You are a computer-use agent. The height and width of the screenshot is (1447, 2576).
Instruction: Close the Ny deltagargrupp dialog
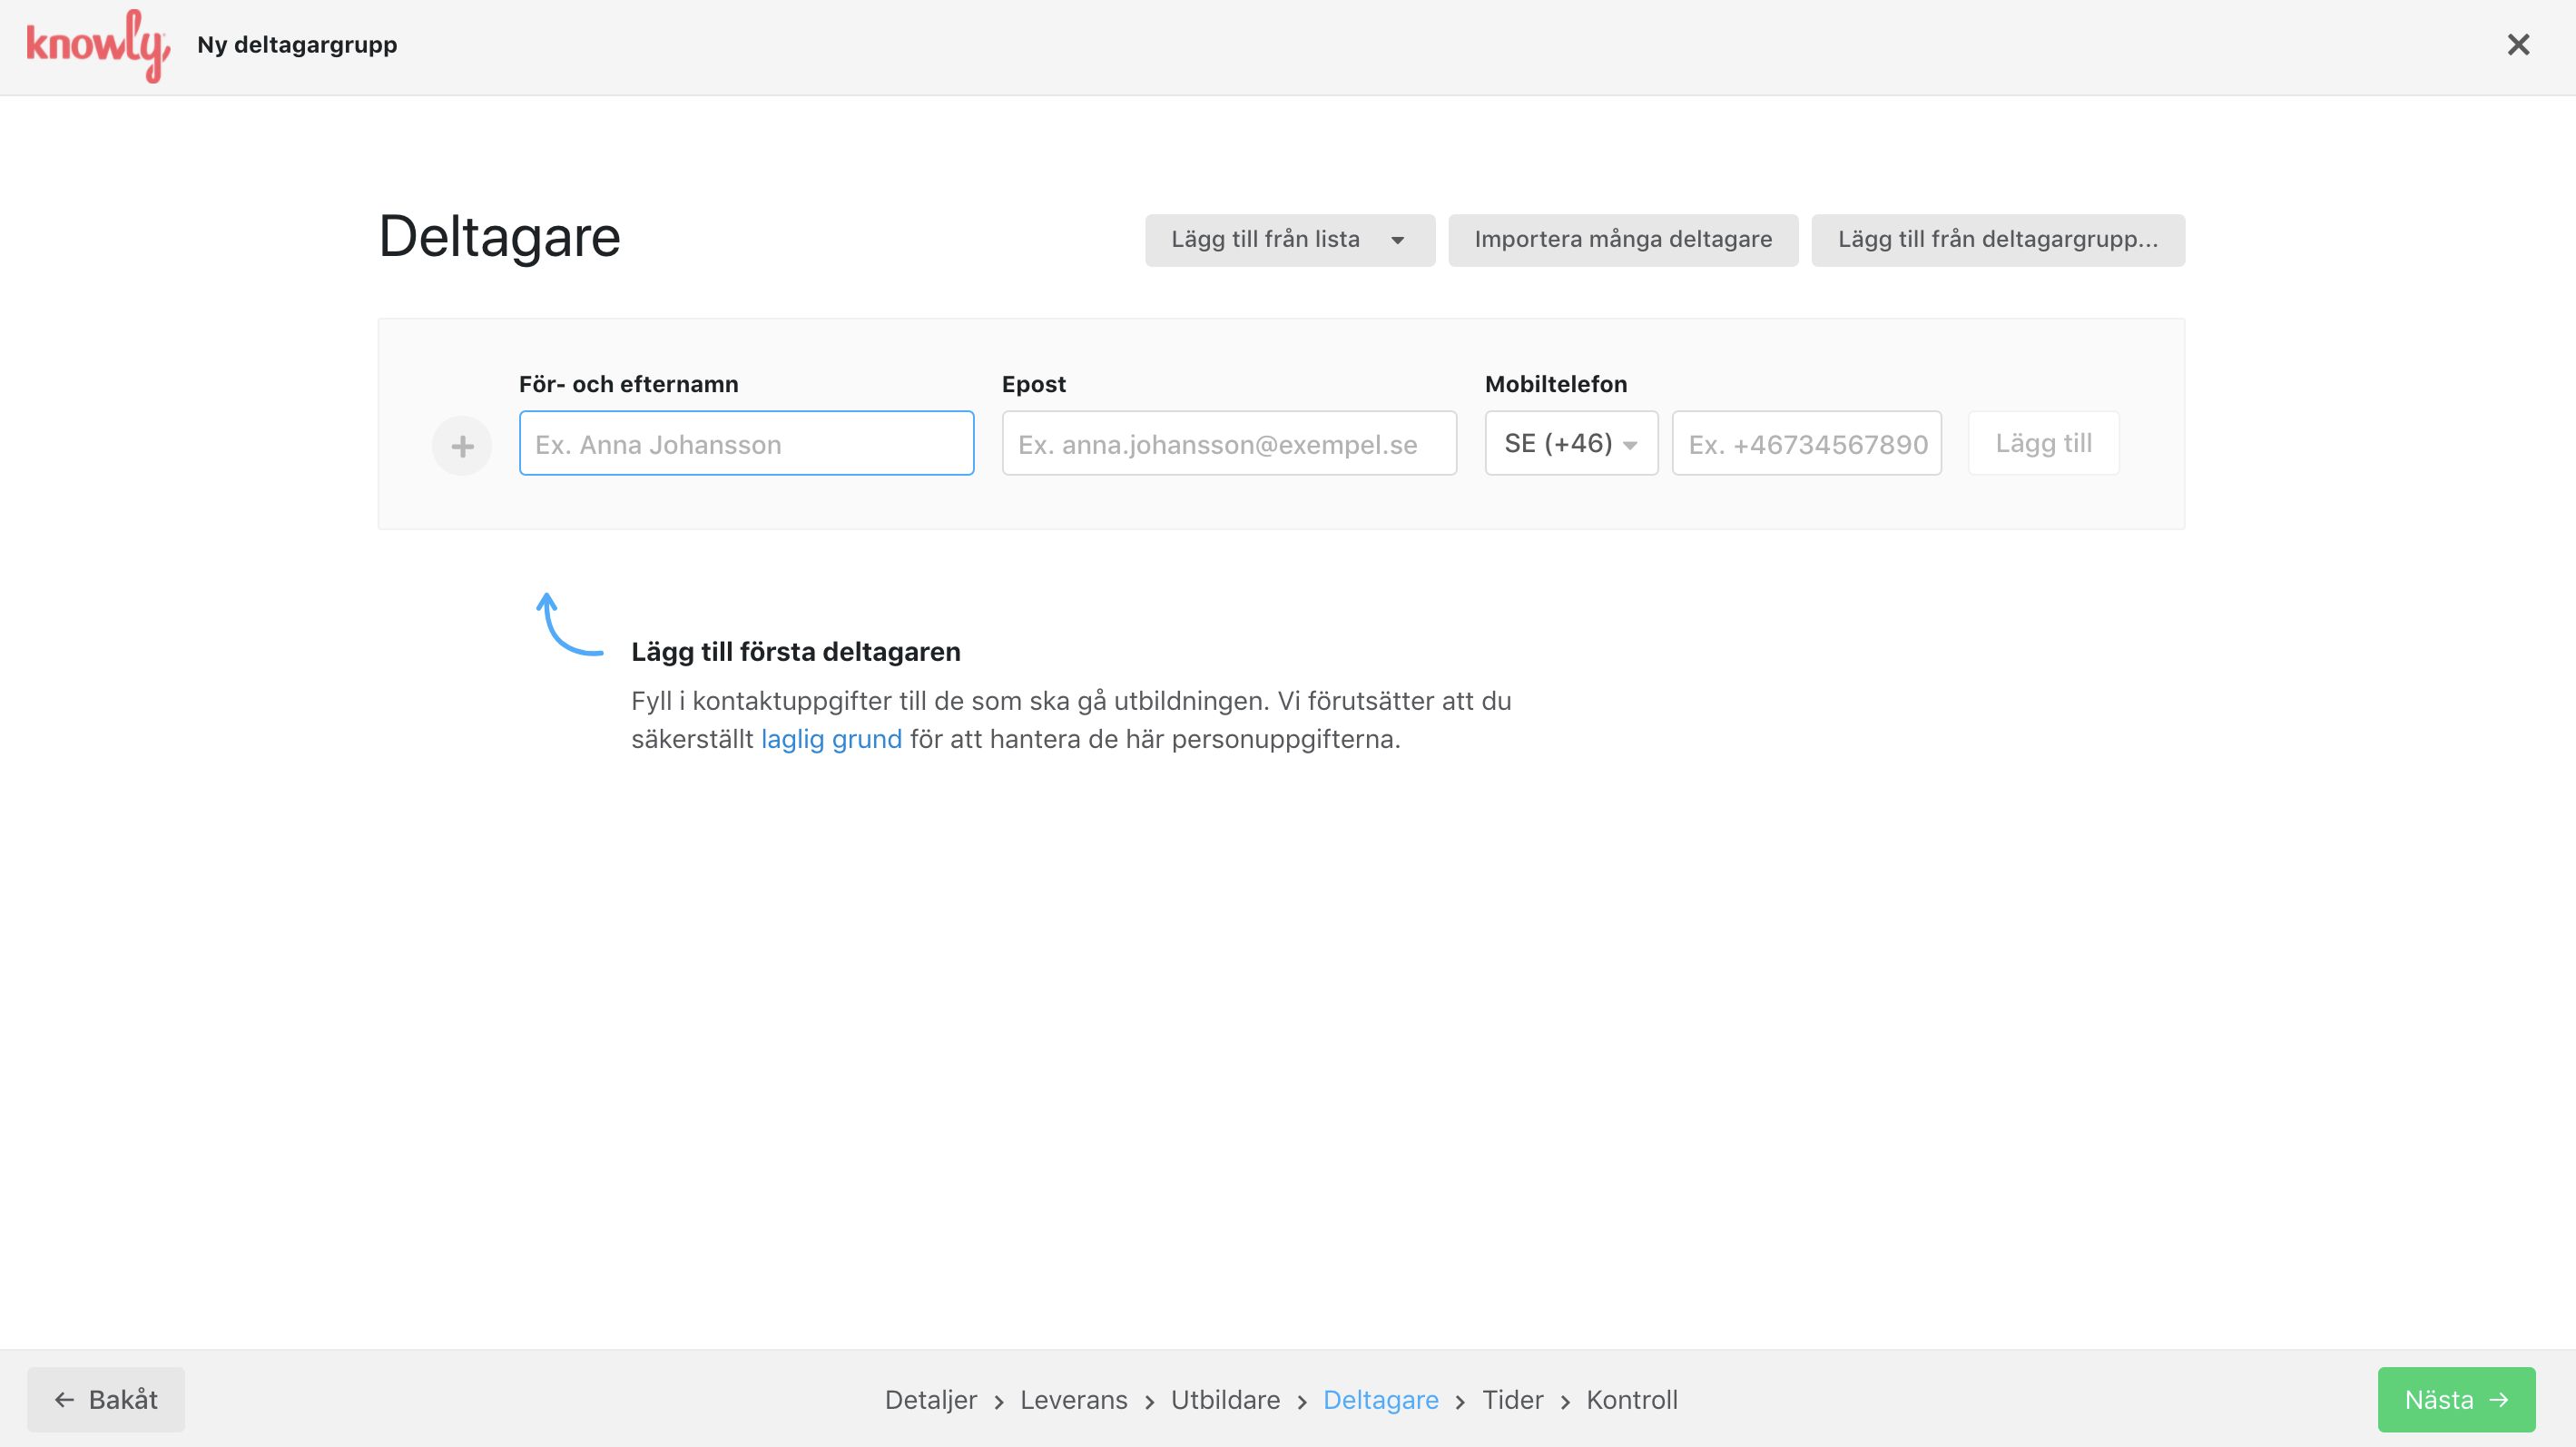(x=2517, y=45)
